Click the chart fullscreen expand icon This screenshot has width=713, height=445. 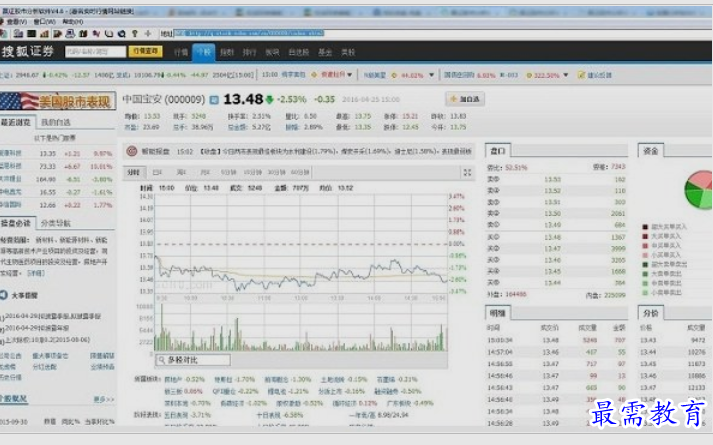[467, 173]
